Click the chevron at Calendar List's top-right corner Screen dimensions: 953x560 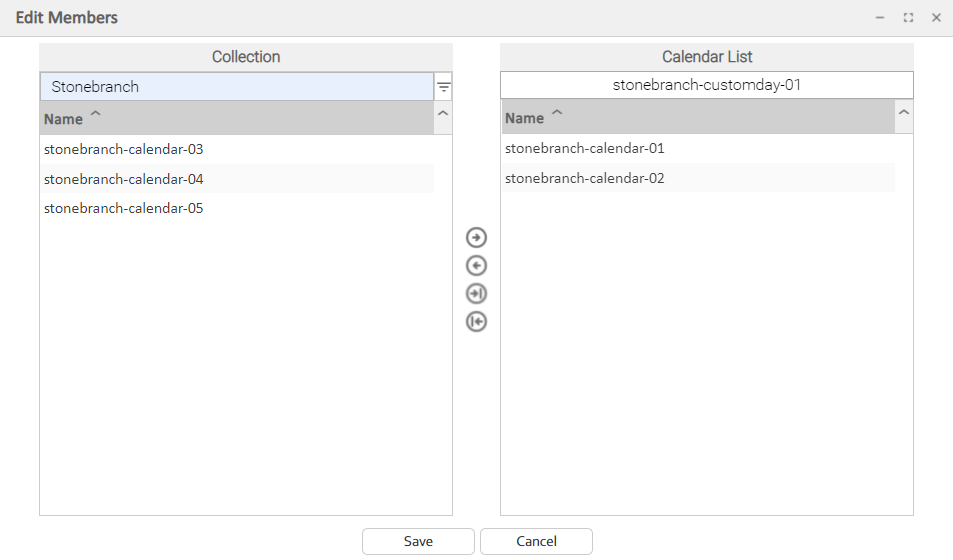904,115
